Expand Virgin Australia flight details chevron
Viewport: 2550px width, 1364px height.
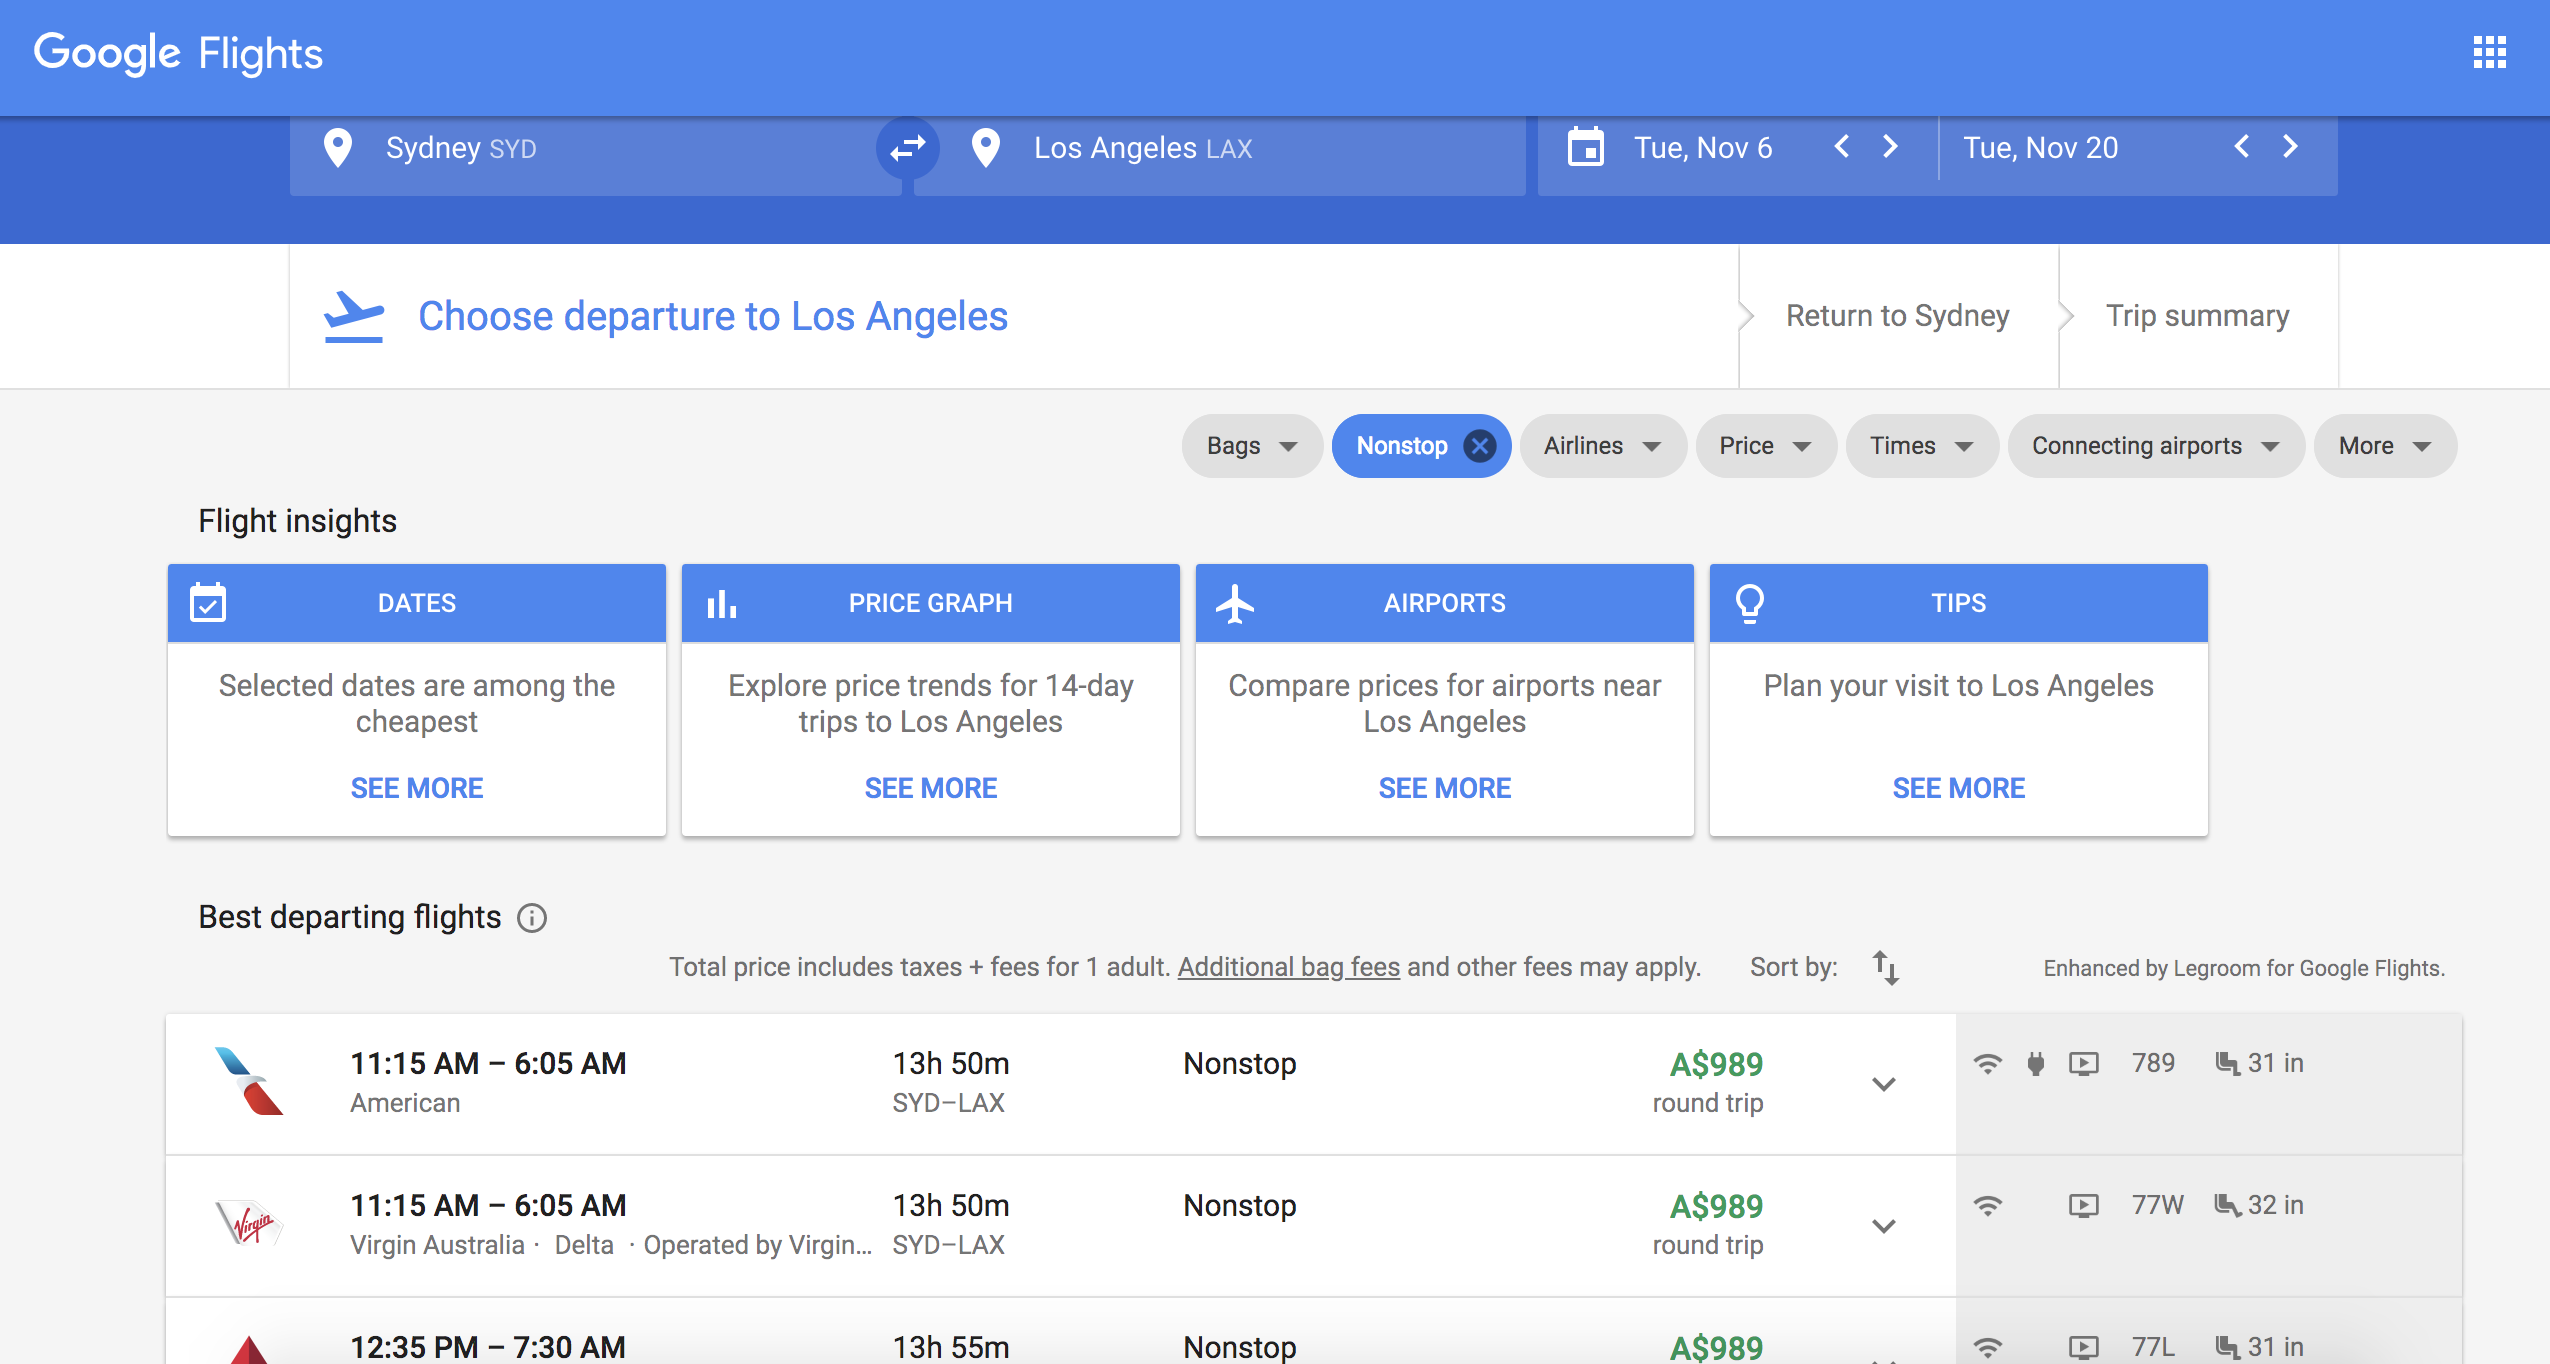coord(1884,1226)
